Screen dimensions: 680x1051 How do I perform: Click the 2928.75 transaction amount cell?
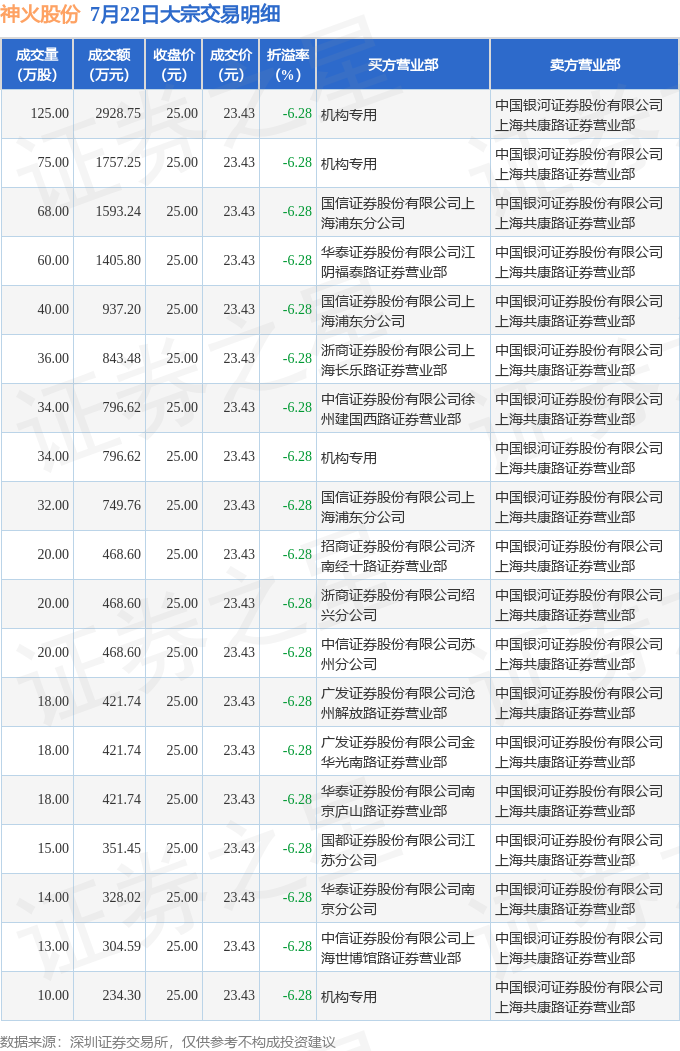point(118,113)
